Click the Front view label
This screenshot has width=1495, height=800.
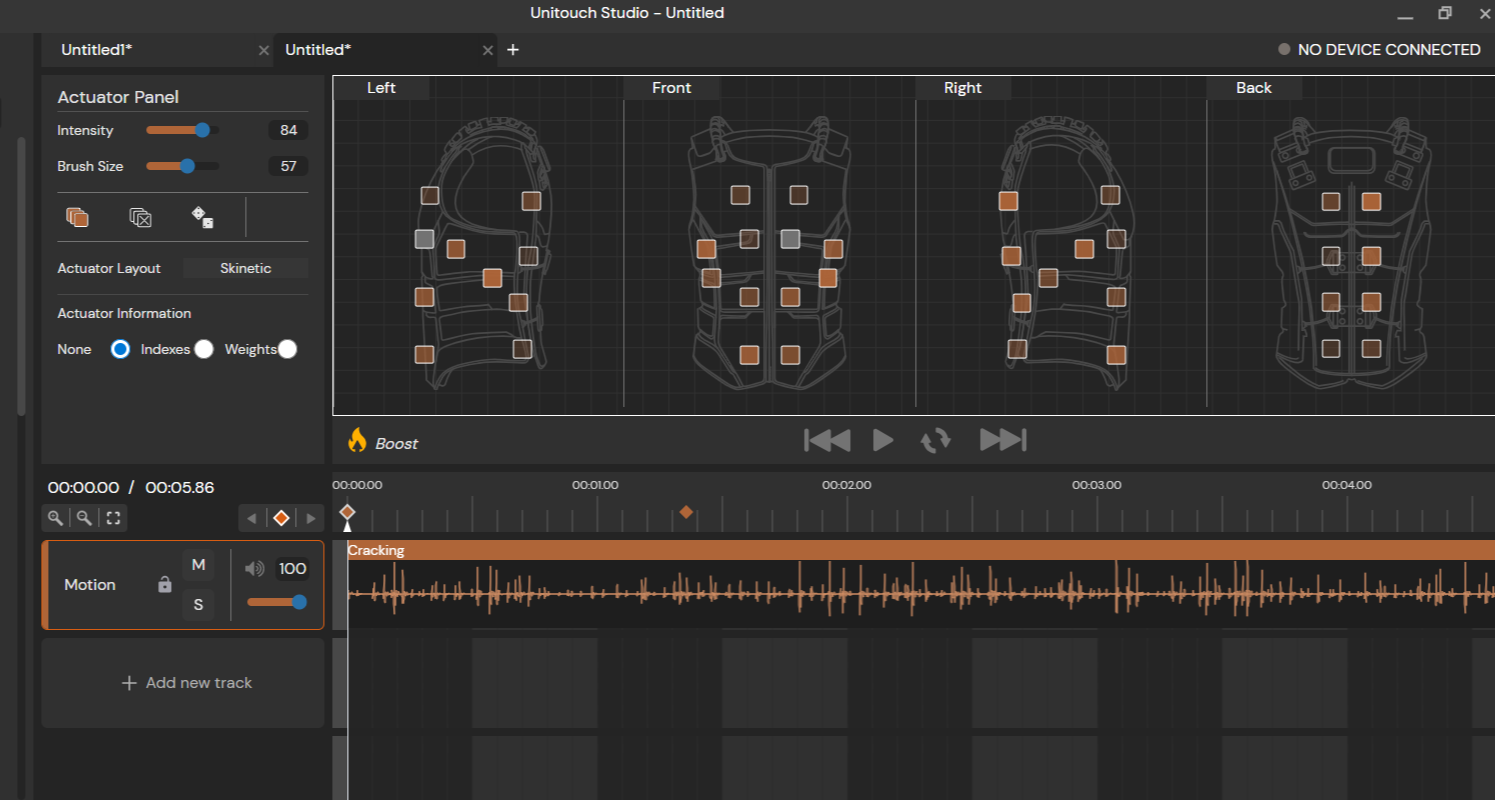[671, 88]
